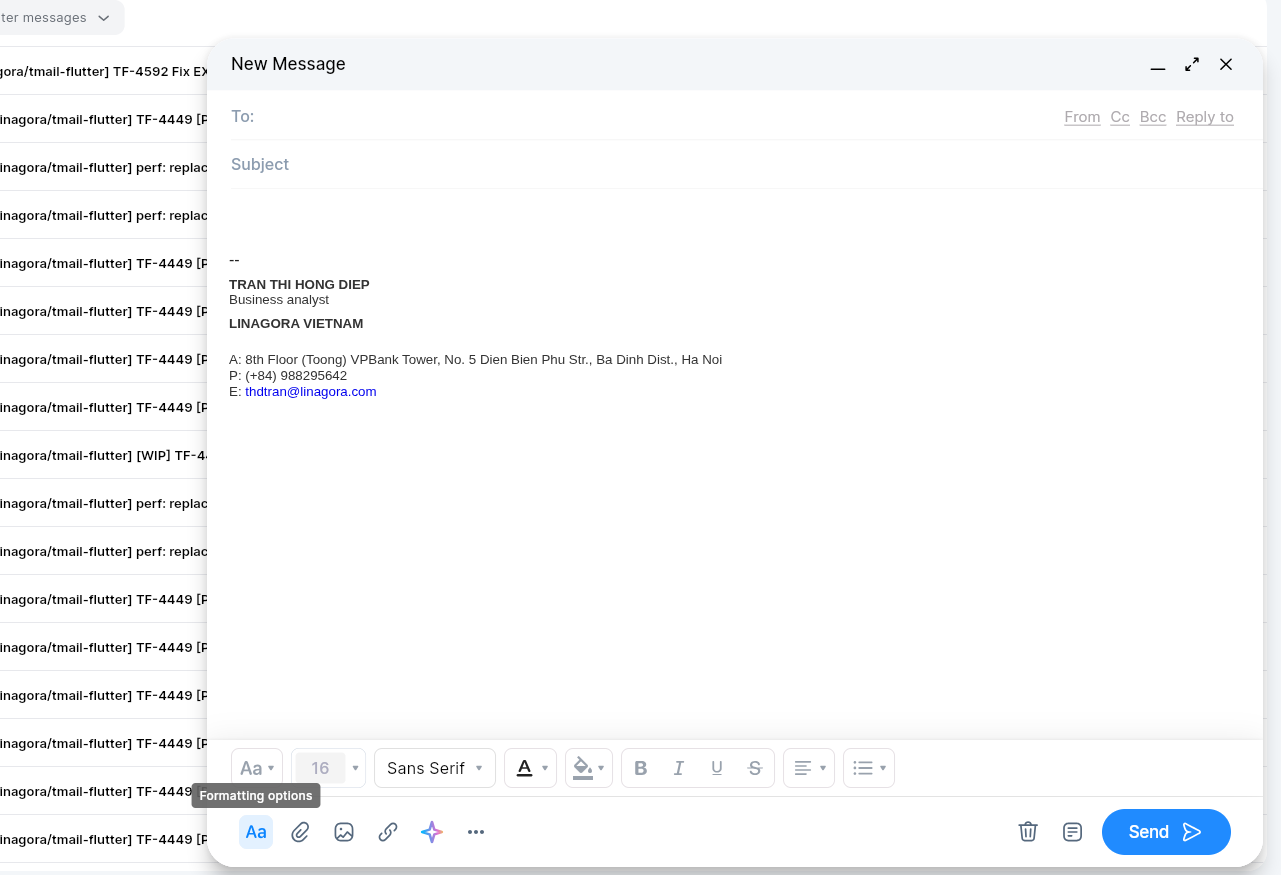Toggle underline formatting
This screenshot has height=875, width=1281.
coord(717,768)
